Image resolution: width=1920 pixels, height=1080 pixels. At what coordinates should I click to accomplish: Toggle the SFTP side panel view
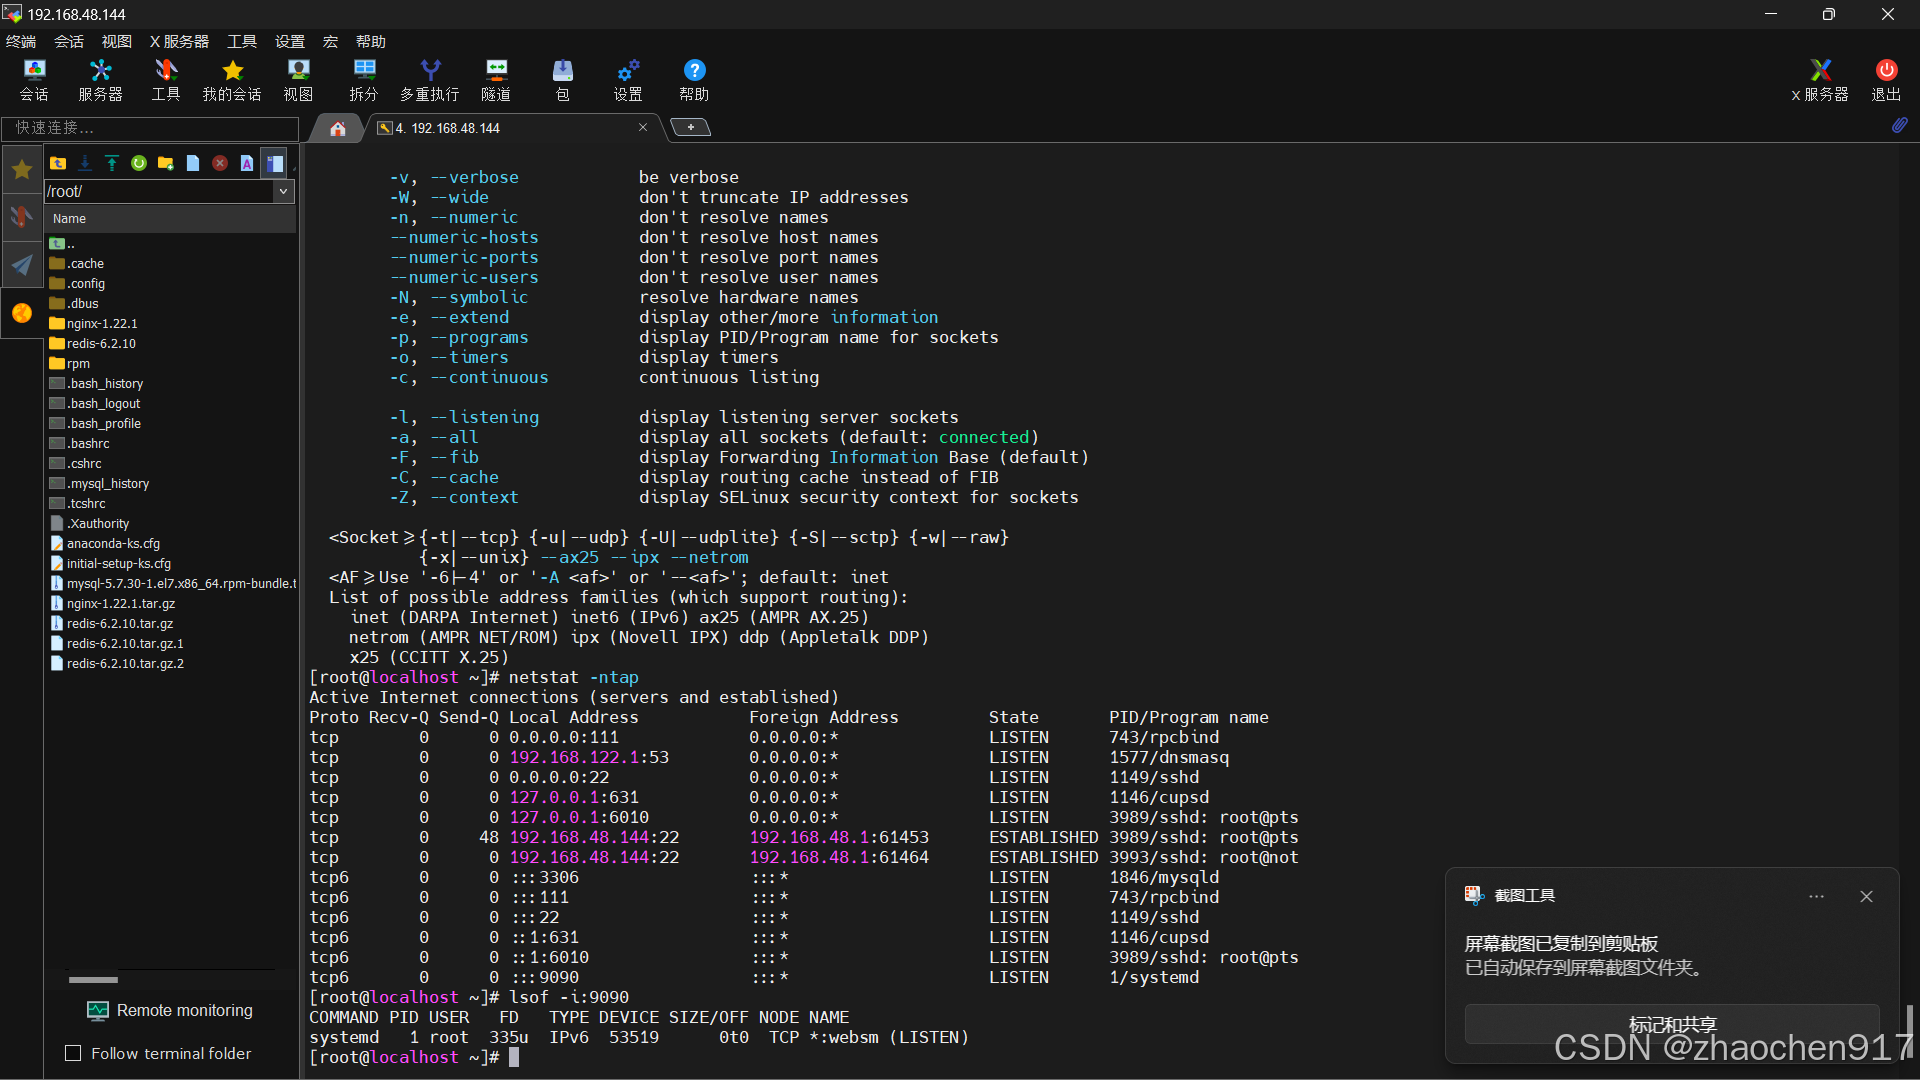point(274,163)
